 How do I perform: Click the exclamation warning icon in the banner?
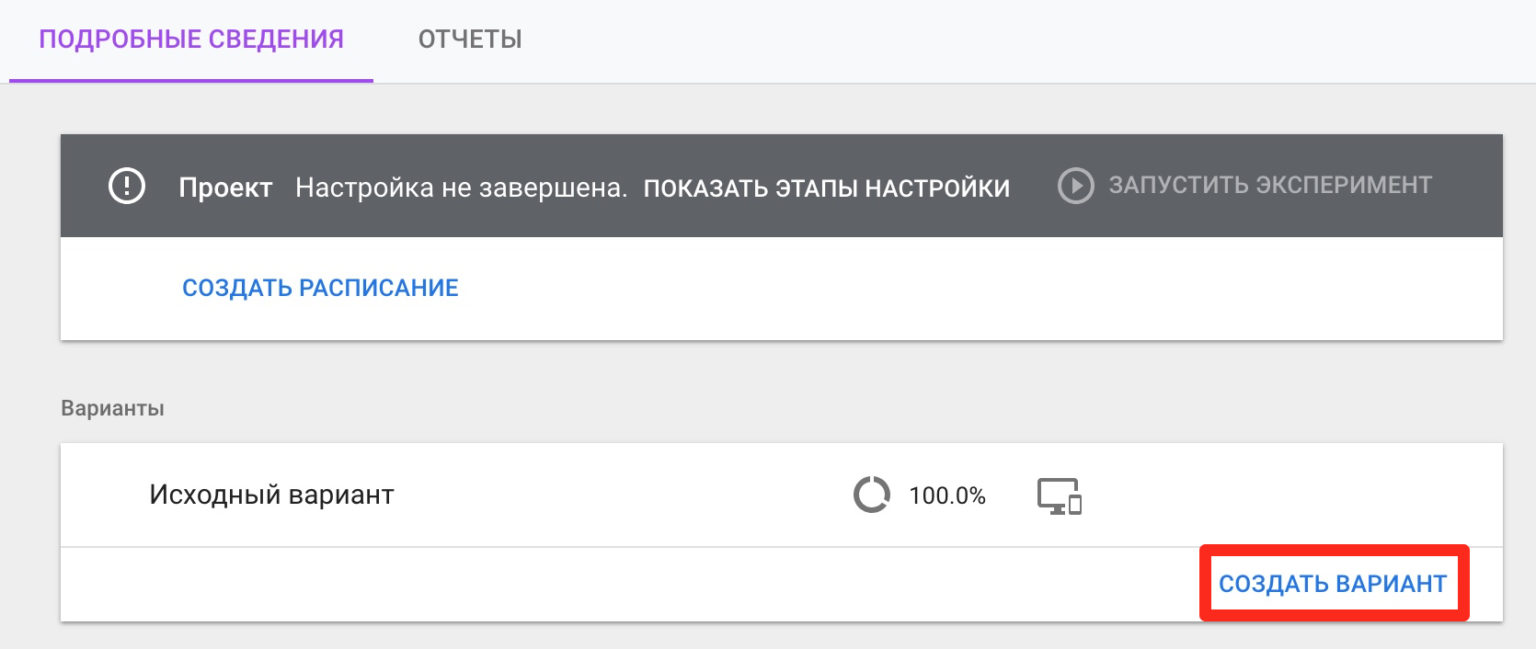click(x=126, y=185)
